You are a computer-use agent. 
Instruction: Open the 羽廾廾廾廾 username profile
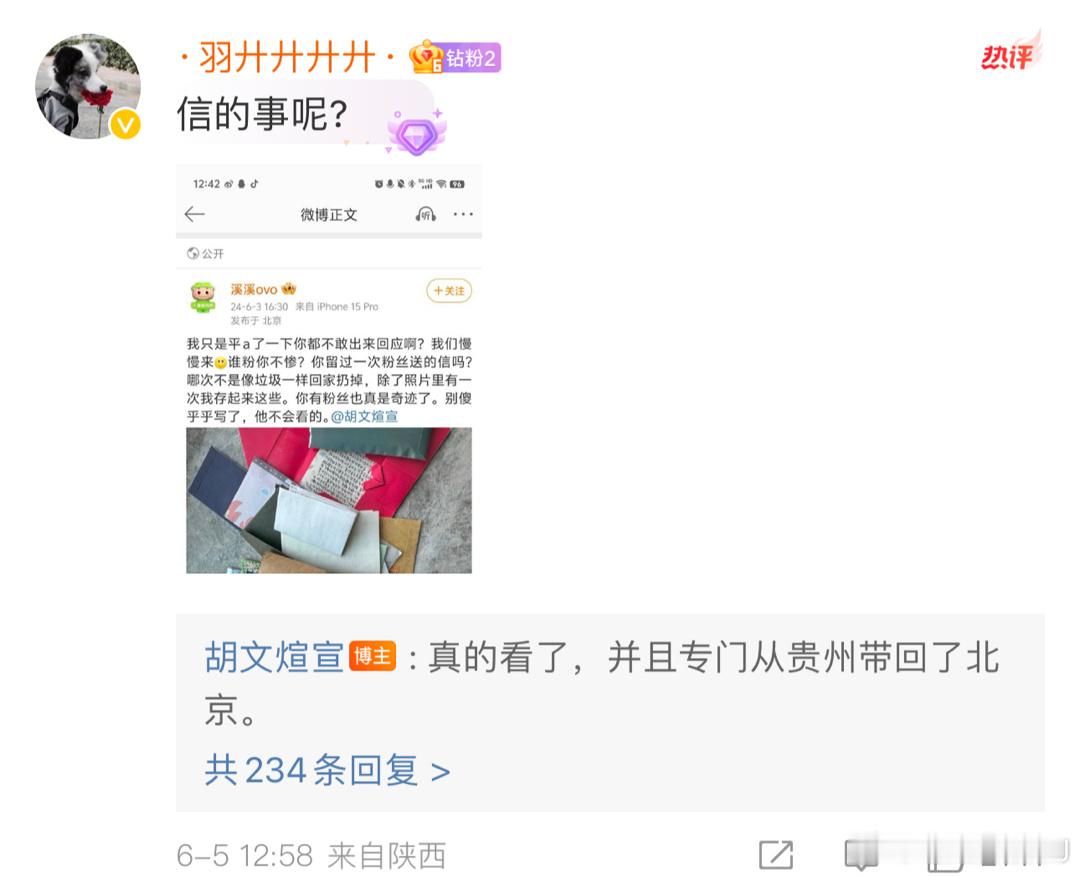pos(287,57)
